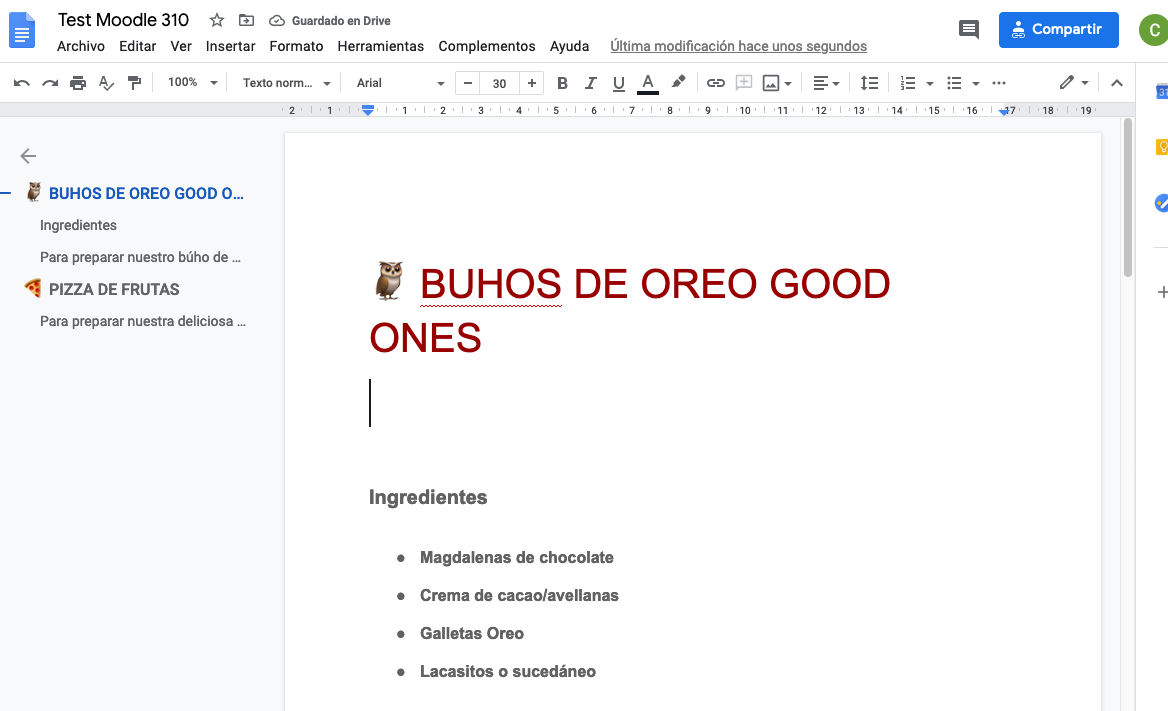Increase font size with plus button
Image resolution: width=1168 pixels, height=711 pixels.
(532, 83)
